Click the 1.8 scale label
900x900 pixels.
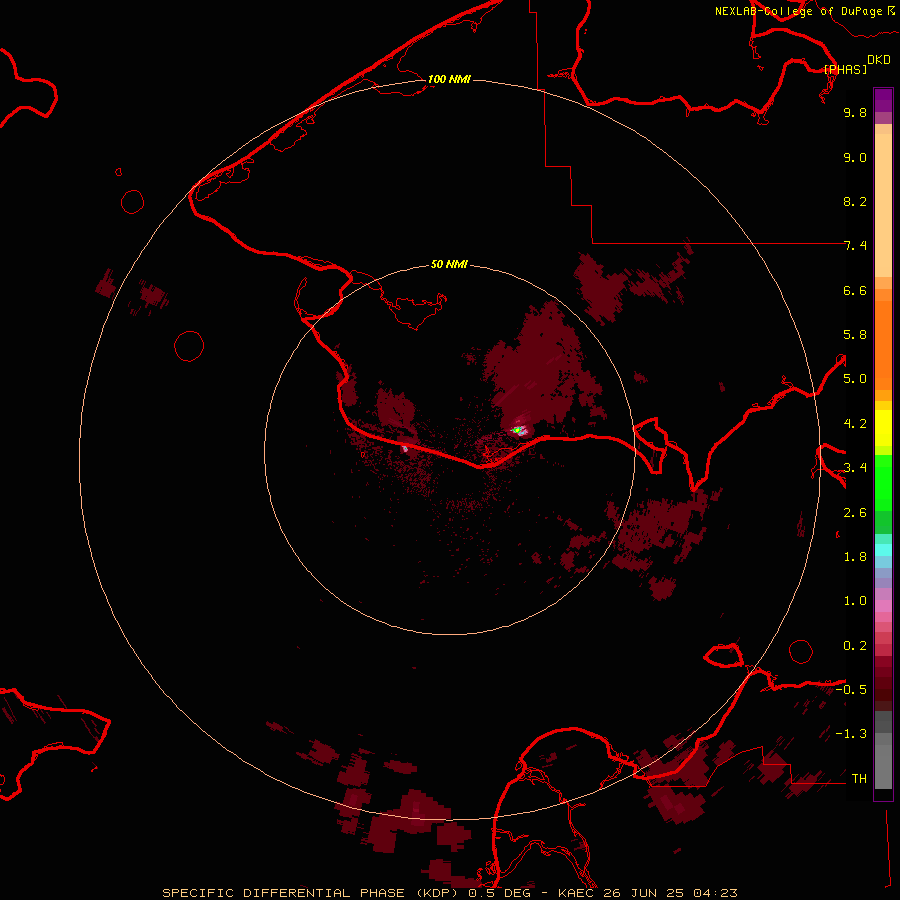coord(855,557)
